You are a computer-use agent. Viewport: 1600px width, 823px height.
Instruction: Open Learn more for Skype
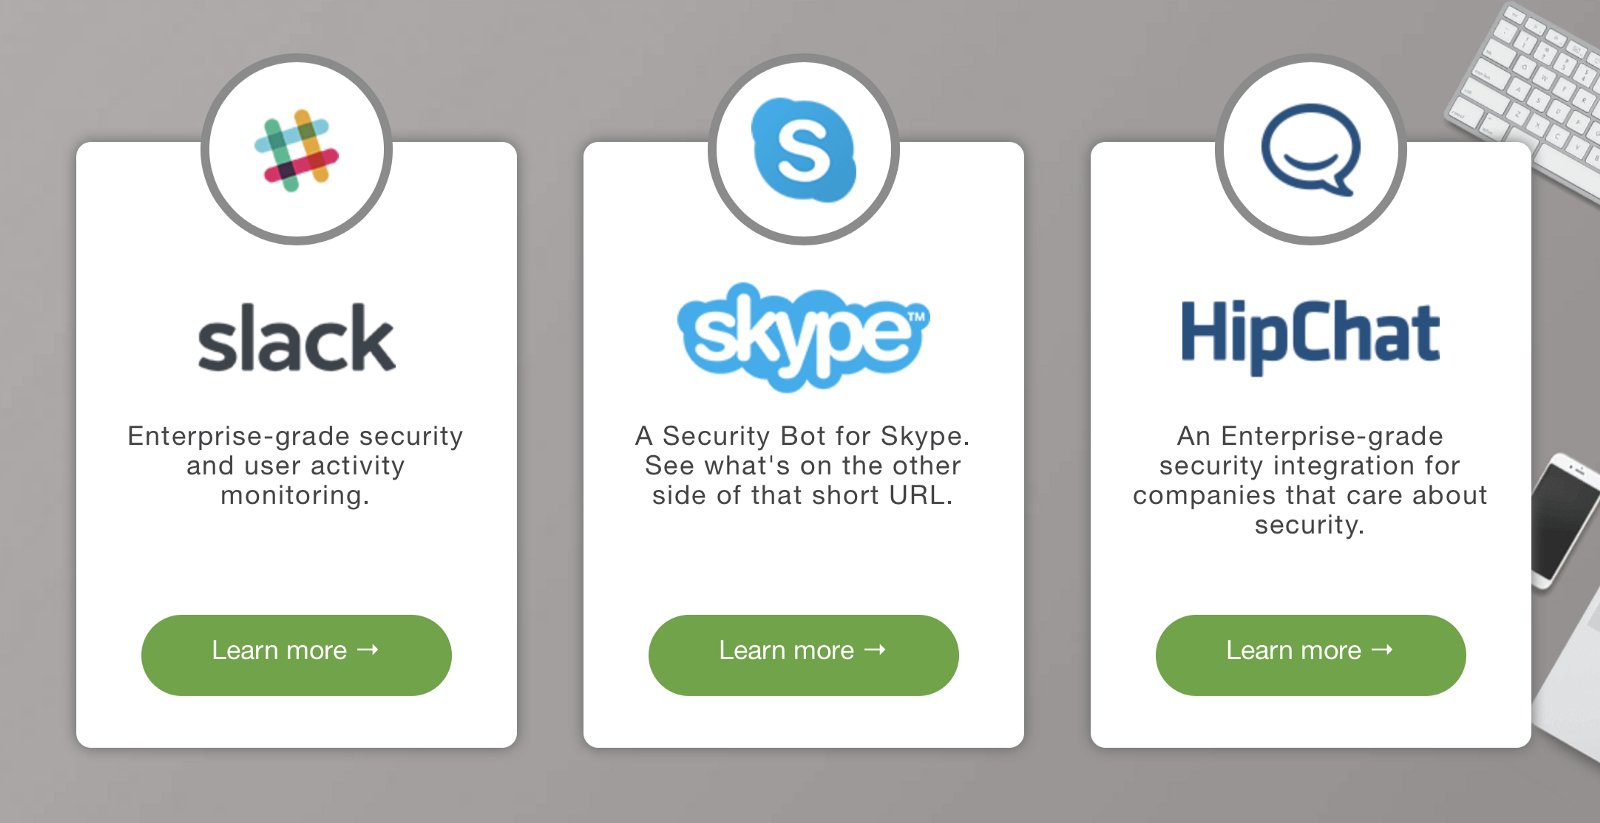click(x=786, y=651)
